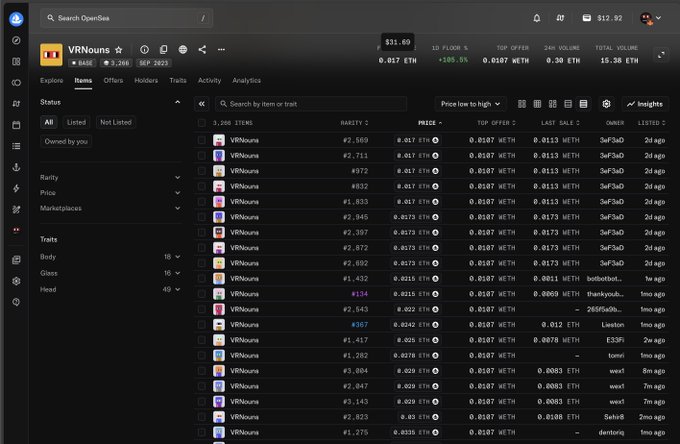Copy collection address icon

click(x=163, y=49)
